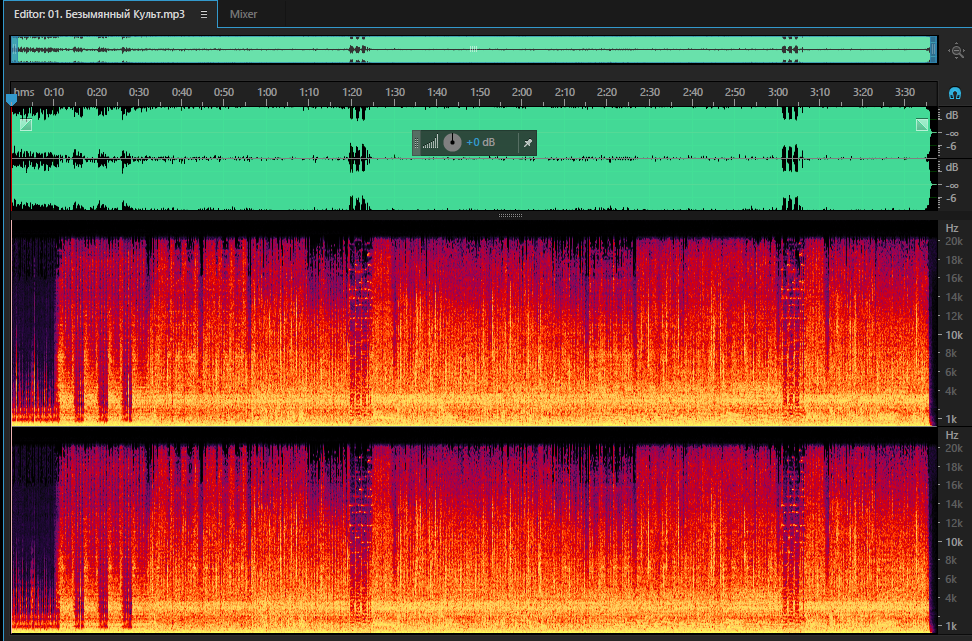Click the overview navigator right edge handle
The image size is (972, 641).
click(x=933, y=50)
